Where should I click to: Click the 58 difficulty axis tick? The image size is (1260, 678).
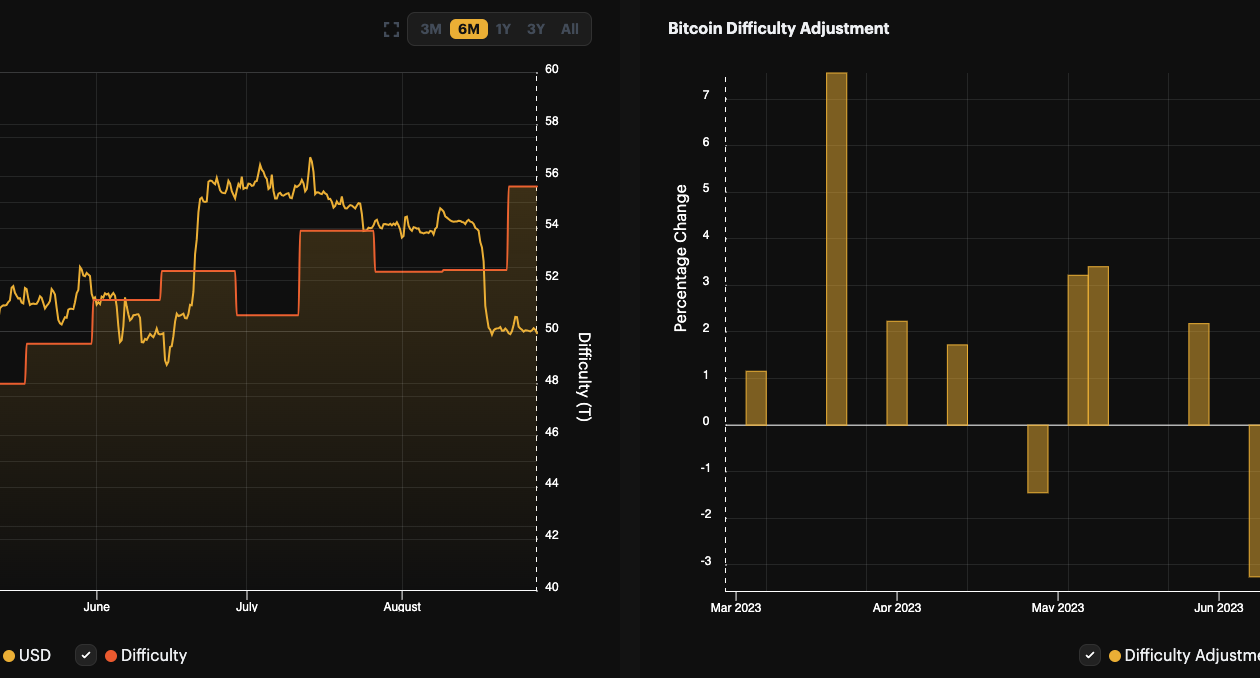pyautogui.click(x=552, y=122)
